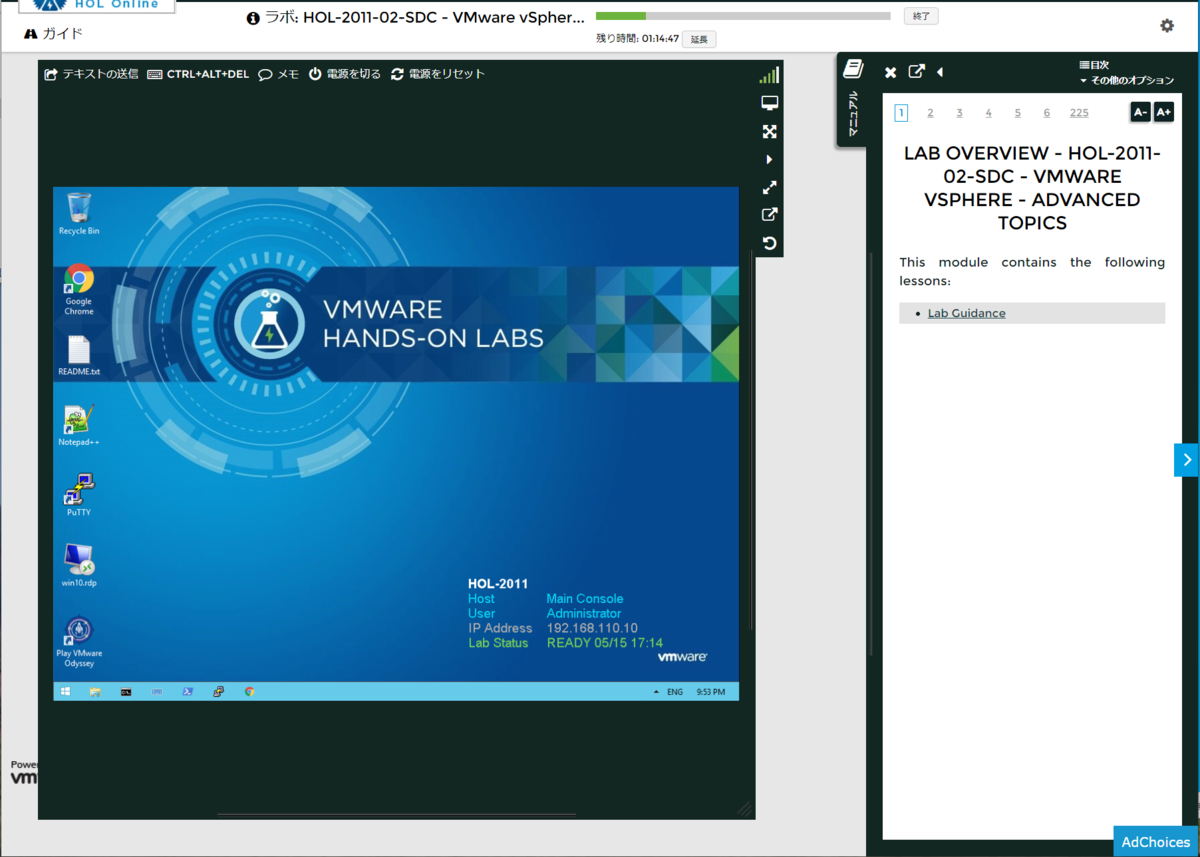The width and height of the screenshot is (1200, 857).
Task: Click the console corner resize handle
Action: [x=745, y=809]
